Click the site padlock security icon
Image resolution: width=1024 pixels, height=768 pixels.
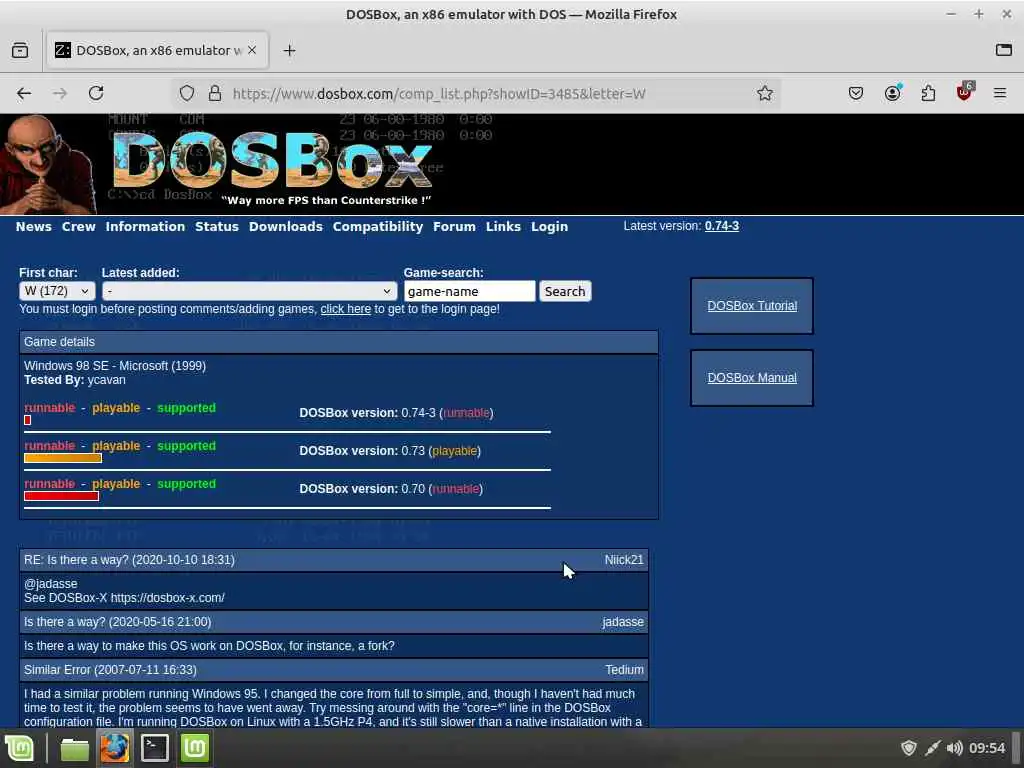[x=215, y=93]
